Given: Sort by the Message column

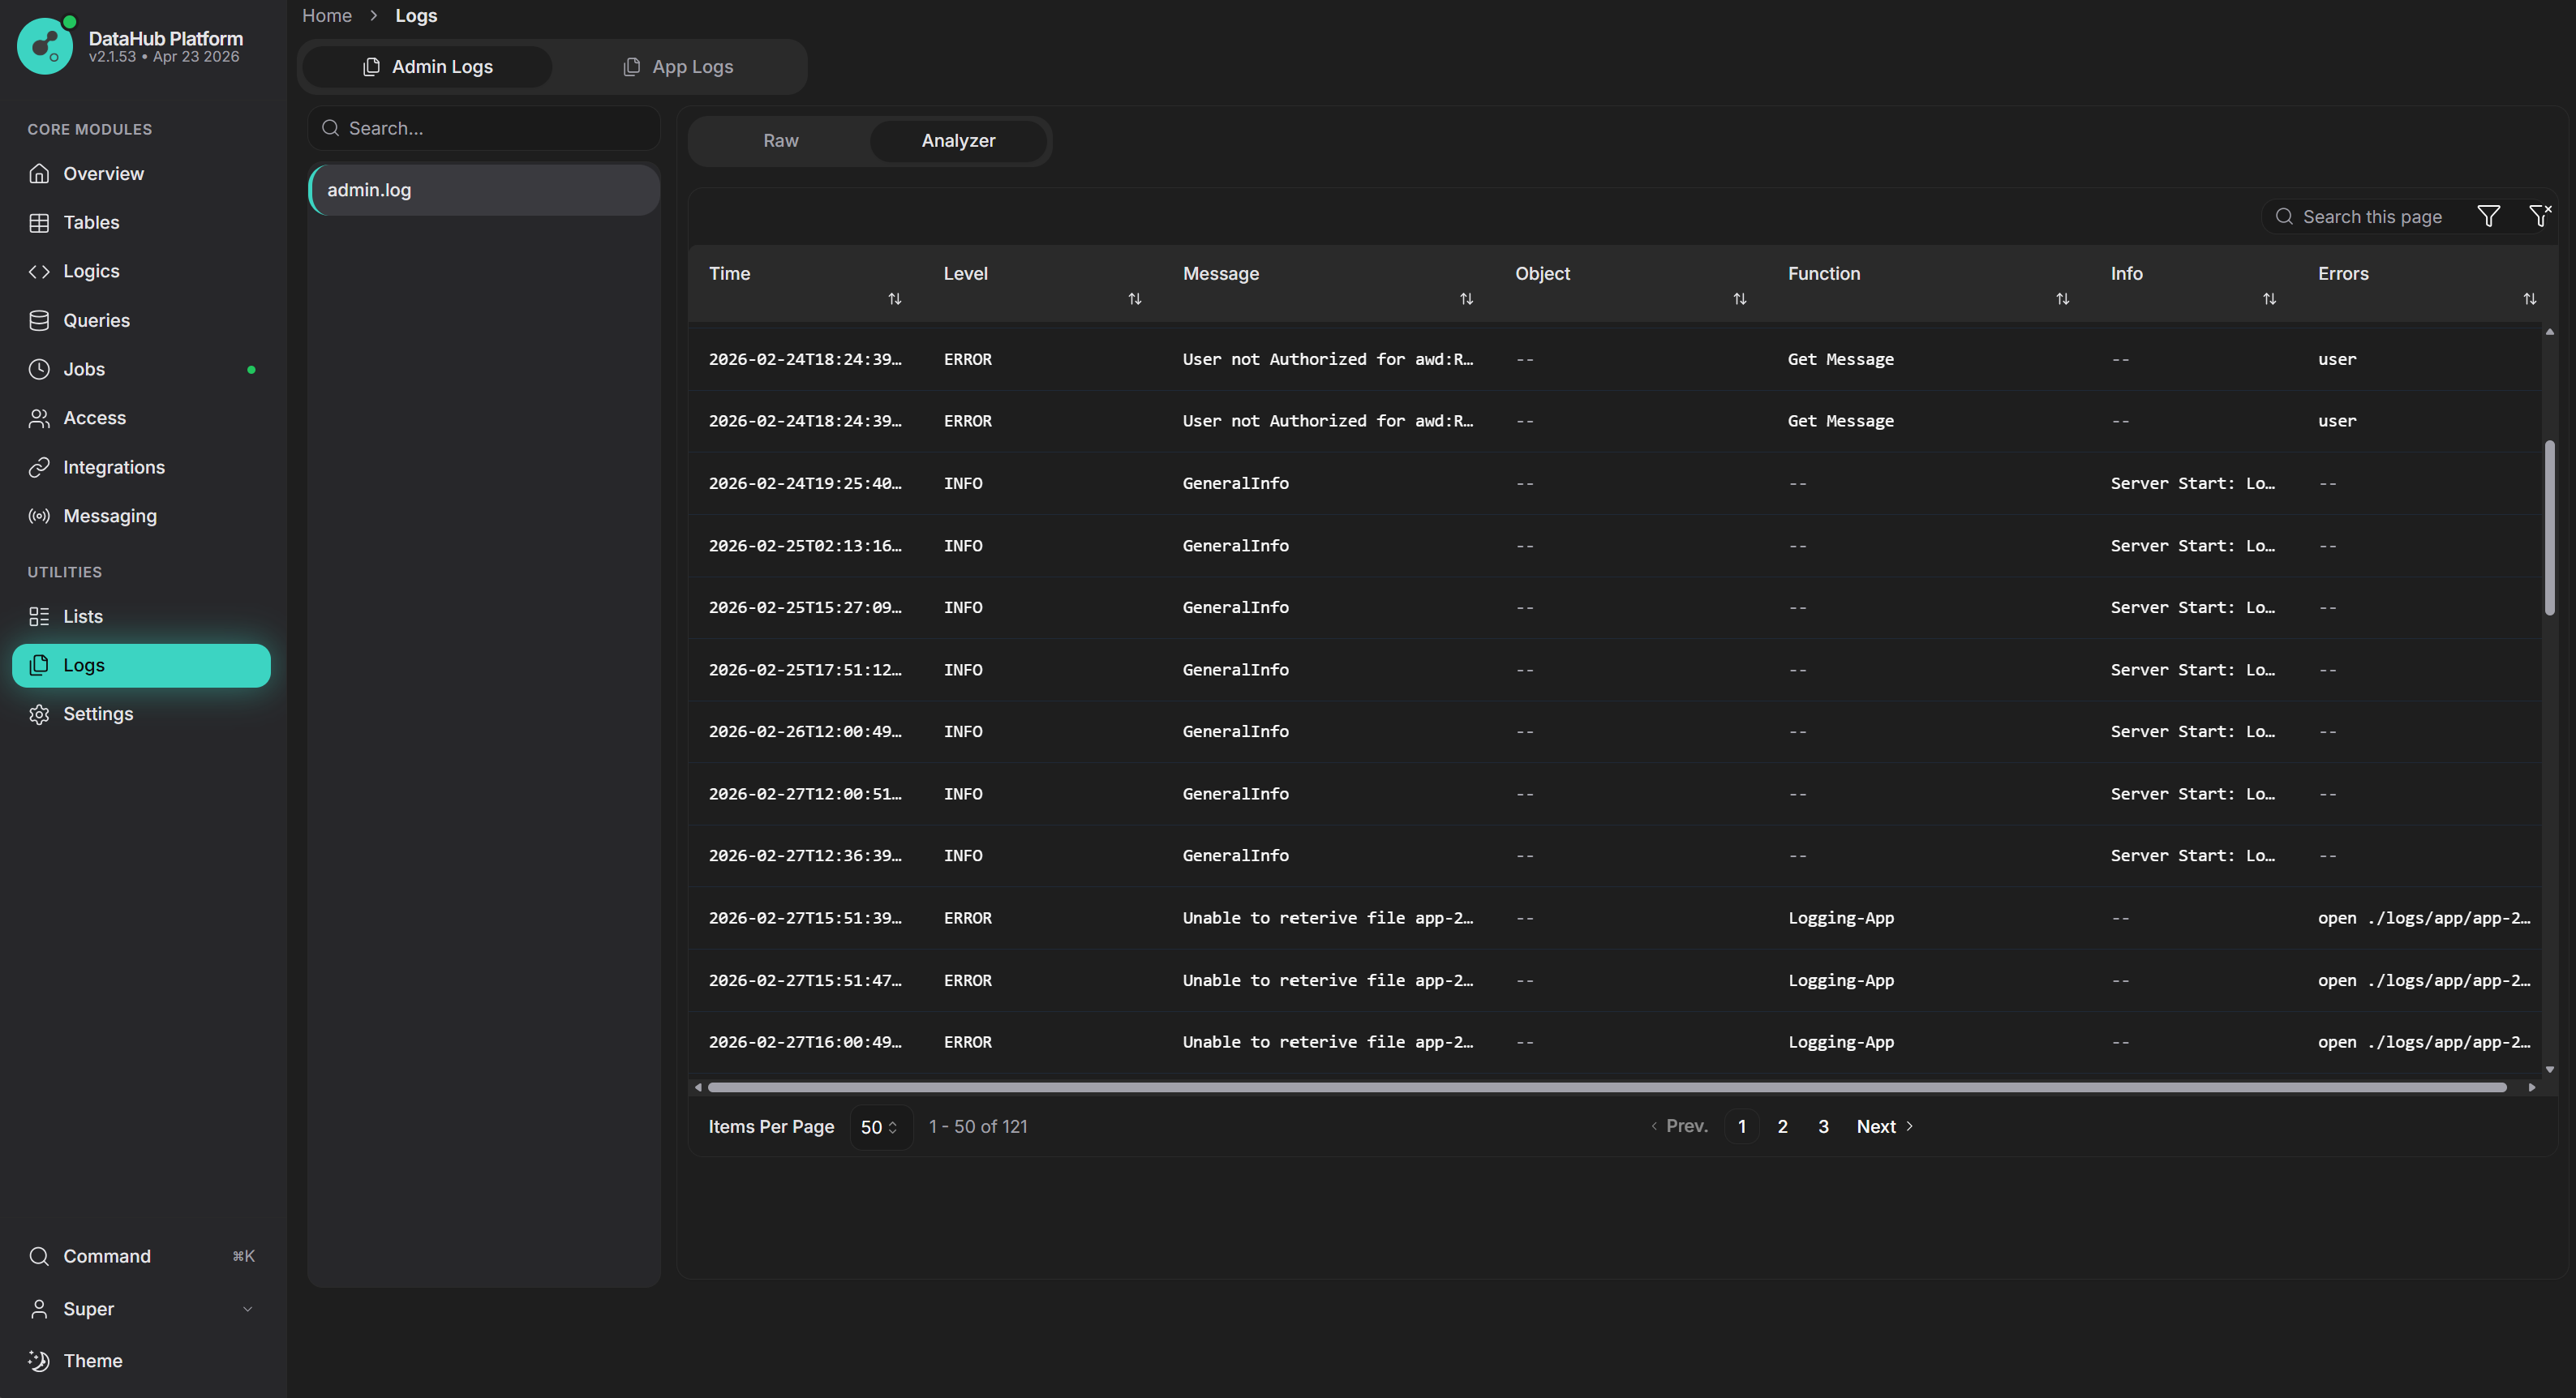Looking at the screenshot, I should click(1466, 299).
